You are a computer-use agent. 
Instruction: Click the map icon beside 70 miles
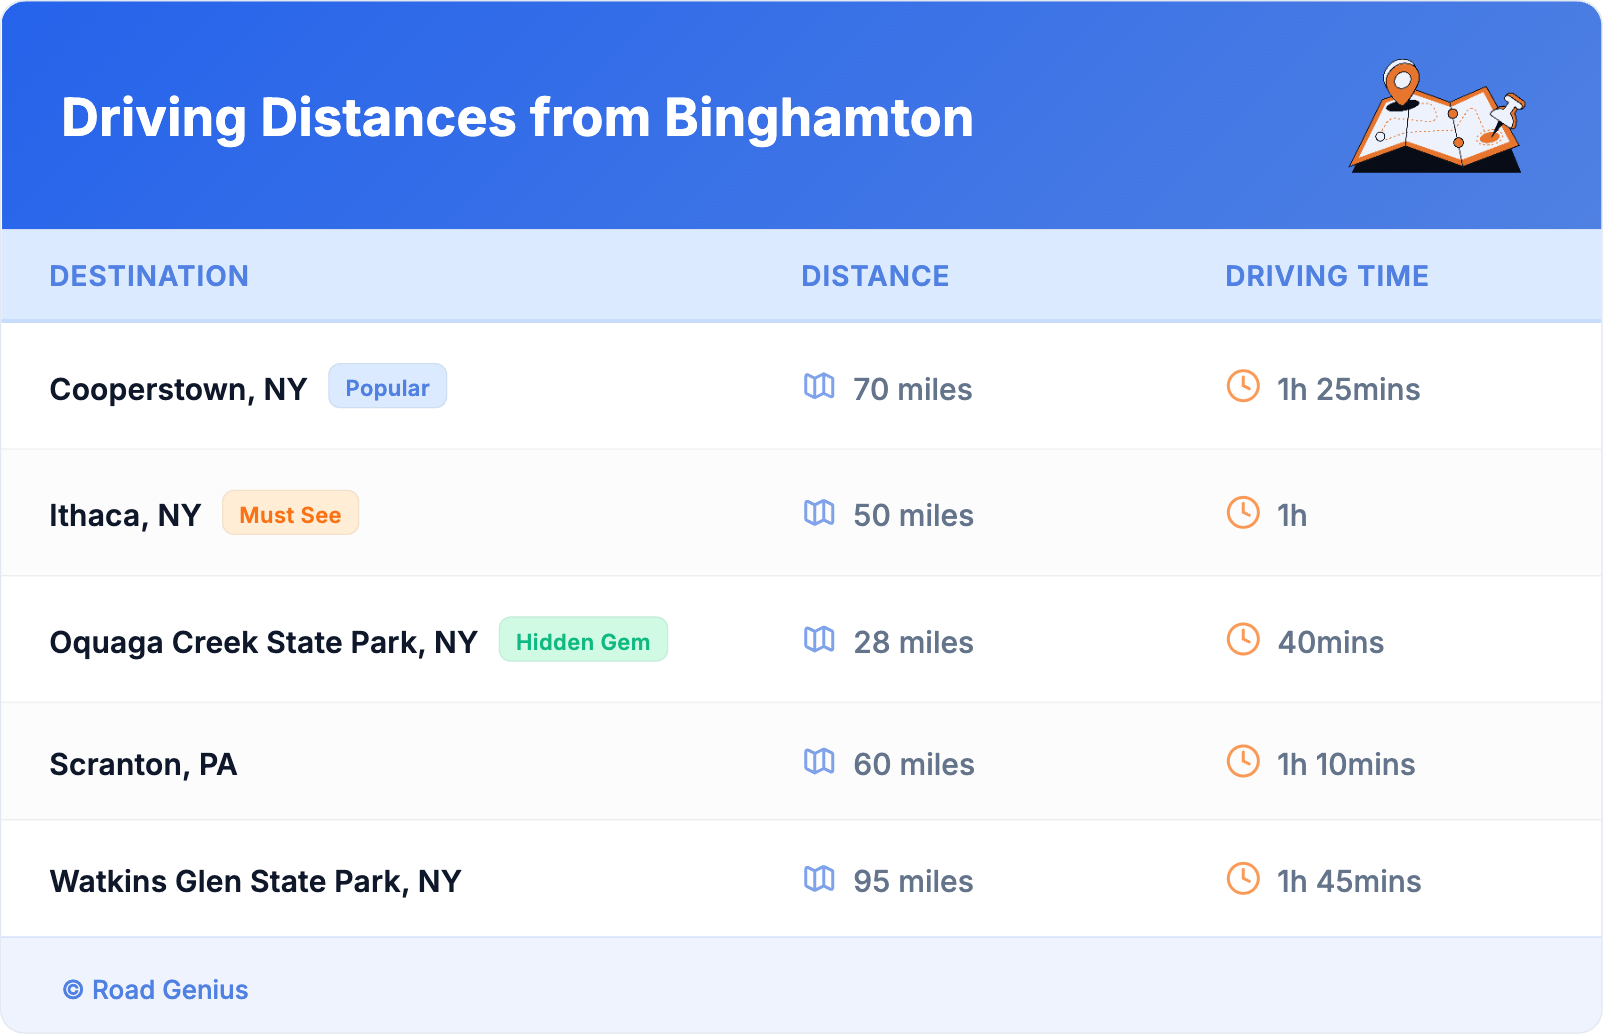tap(819, 386)
